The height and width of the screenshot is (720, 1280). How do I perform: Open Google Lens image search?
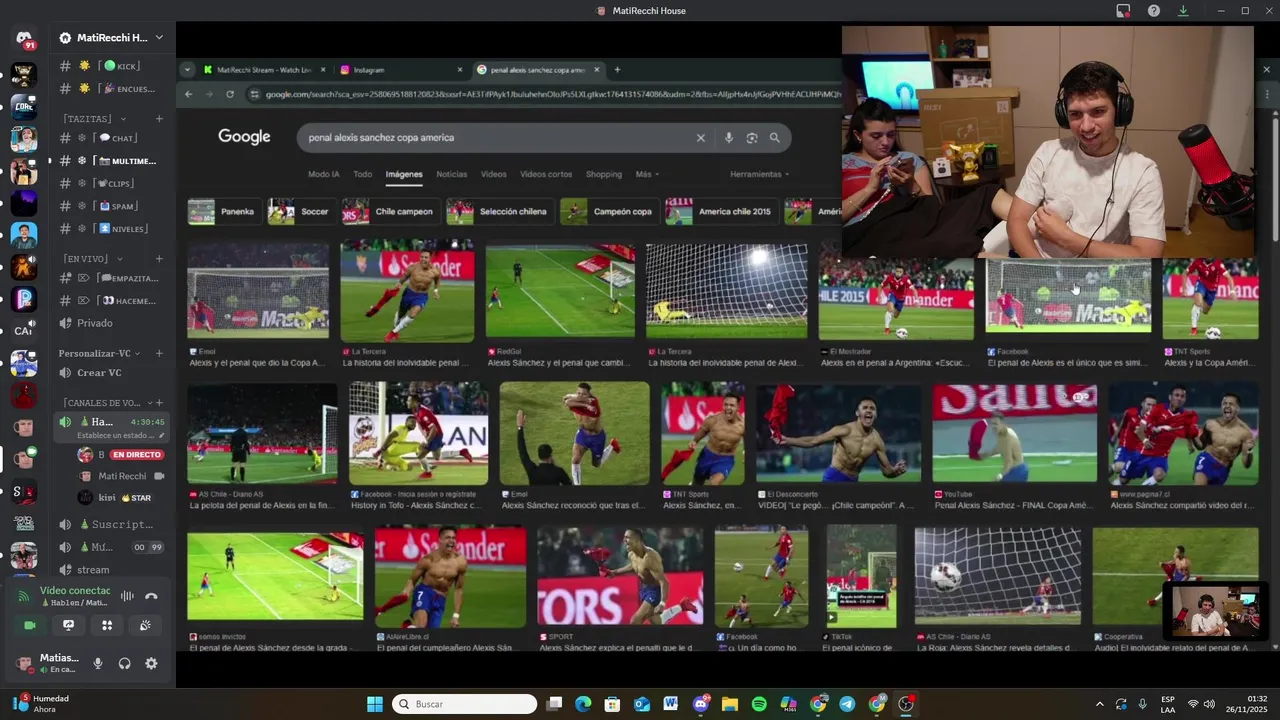752,138
